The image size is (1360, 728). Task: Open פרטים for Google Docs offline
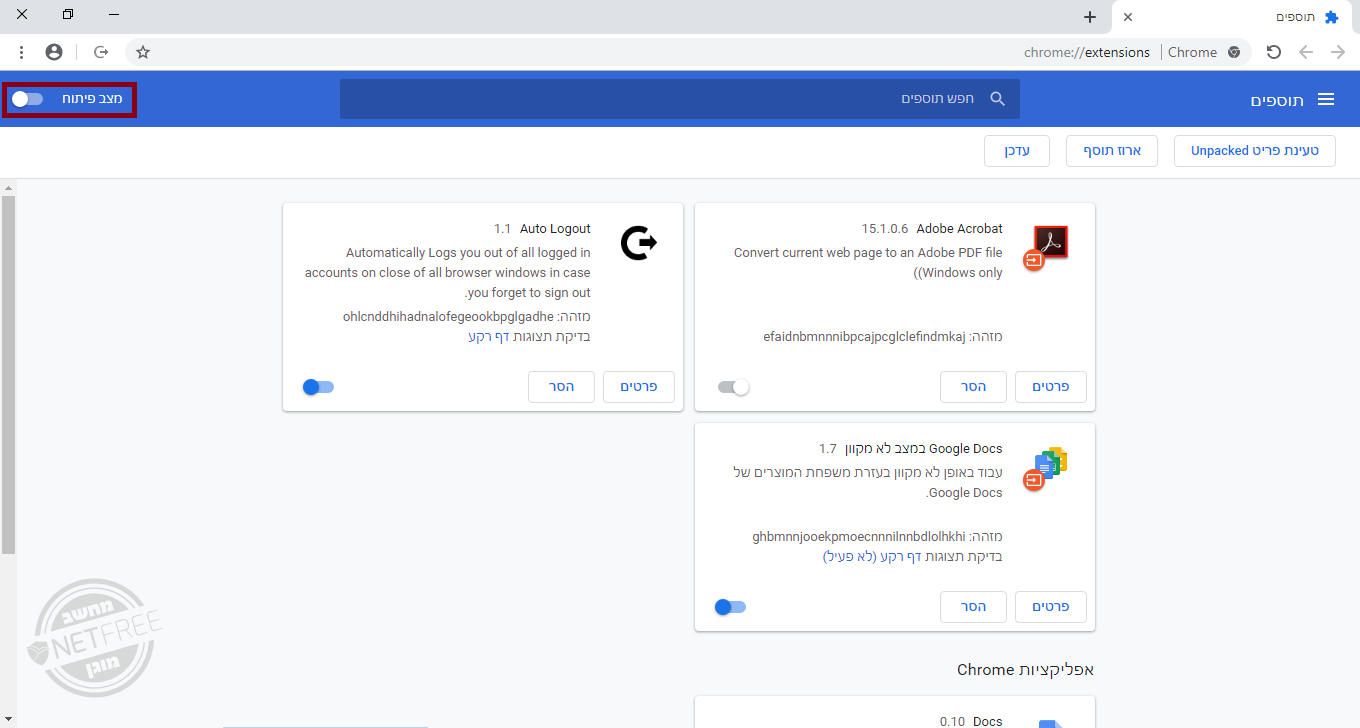(1051, 607)
